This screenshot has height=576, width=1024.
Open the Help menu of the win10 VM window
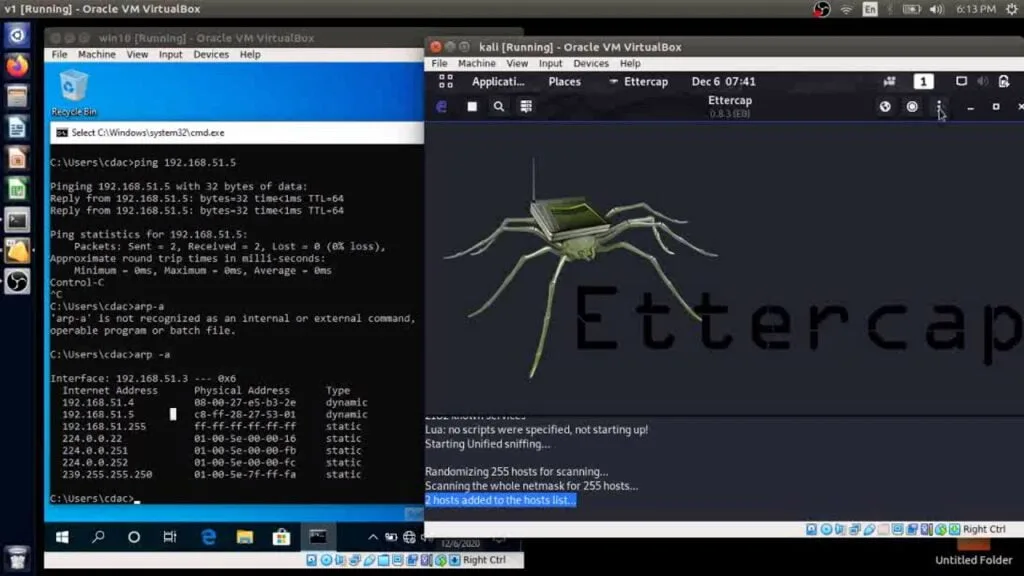click(x=250, y=54)
